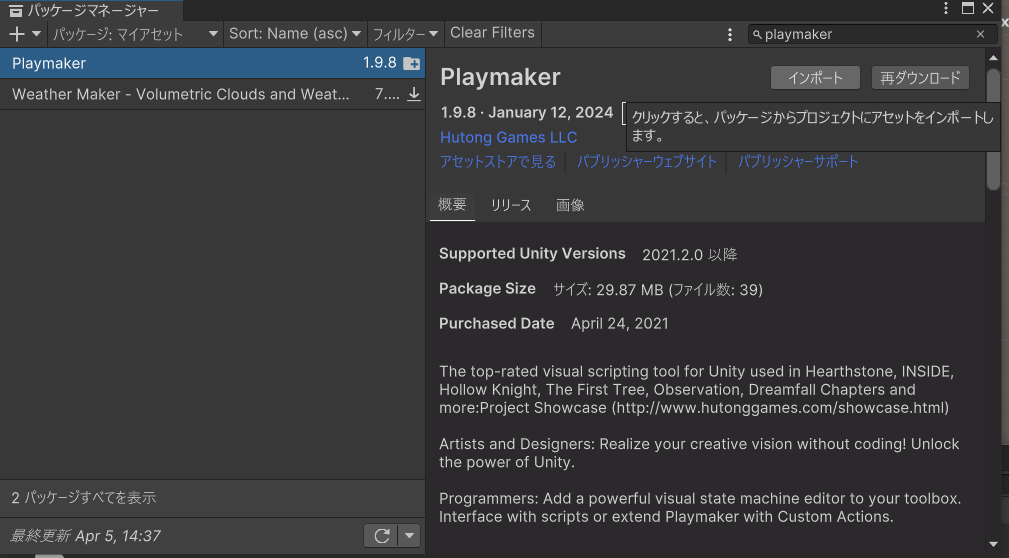
Task: Open the パッケージ: マイアセット dropdown
Action: [136, 33]
